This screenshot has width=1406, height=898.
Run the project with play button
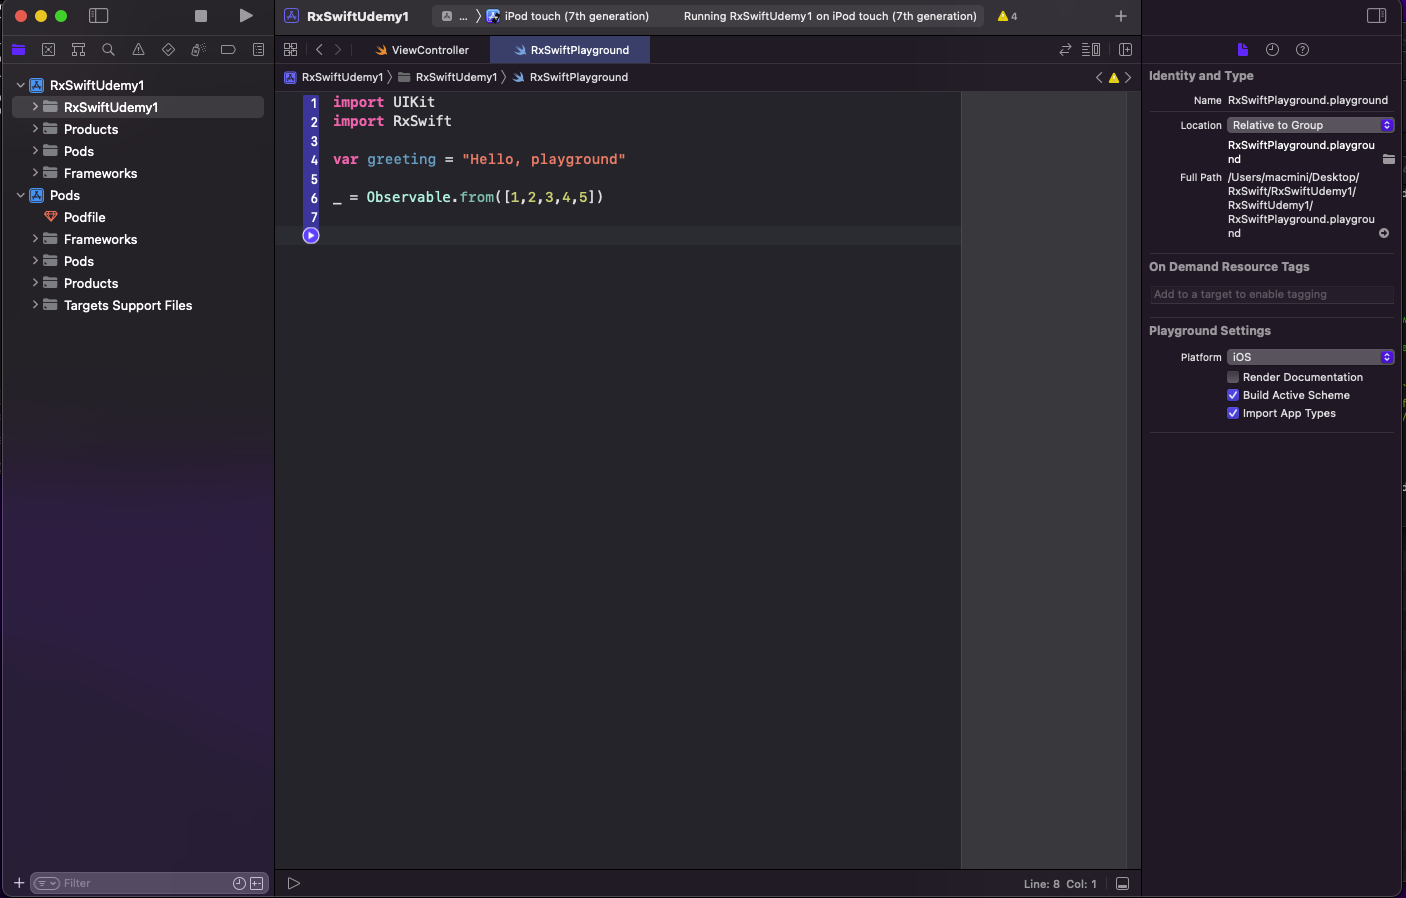246,16
